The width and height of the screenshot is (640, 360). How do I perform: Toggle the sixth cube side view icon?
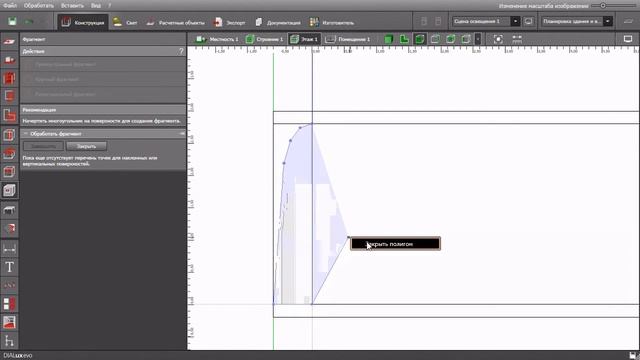point(466,39)
